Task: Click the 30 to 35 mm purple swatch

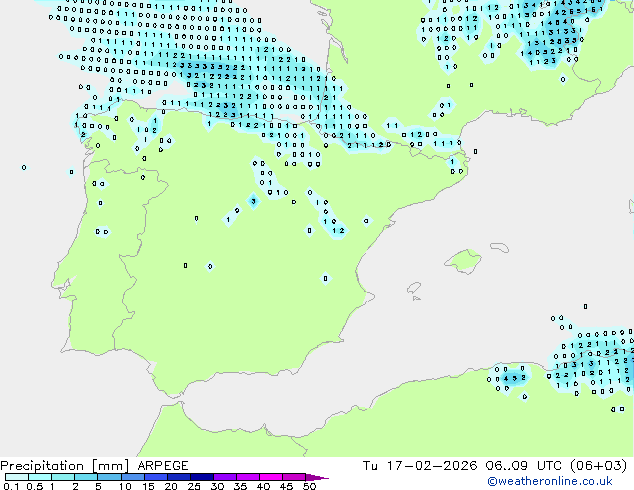Action: point(224,477)
